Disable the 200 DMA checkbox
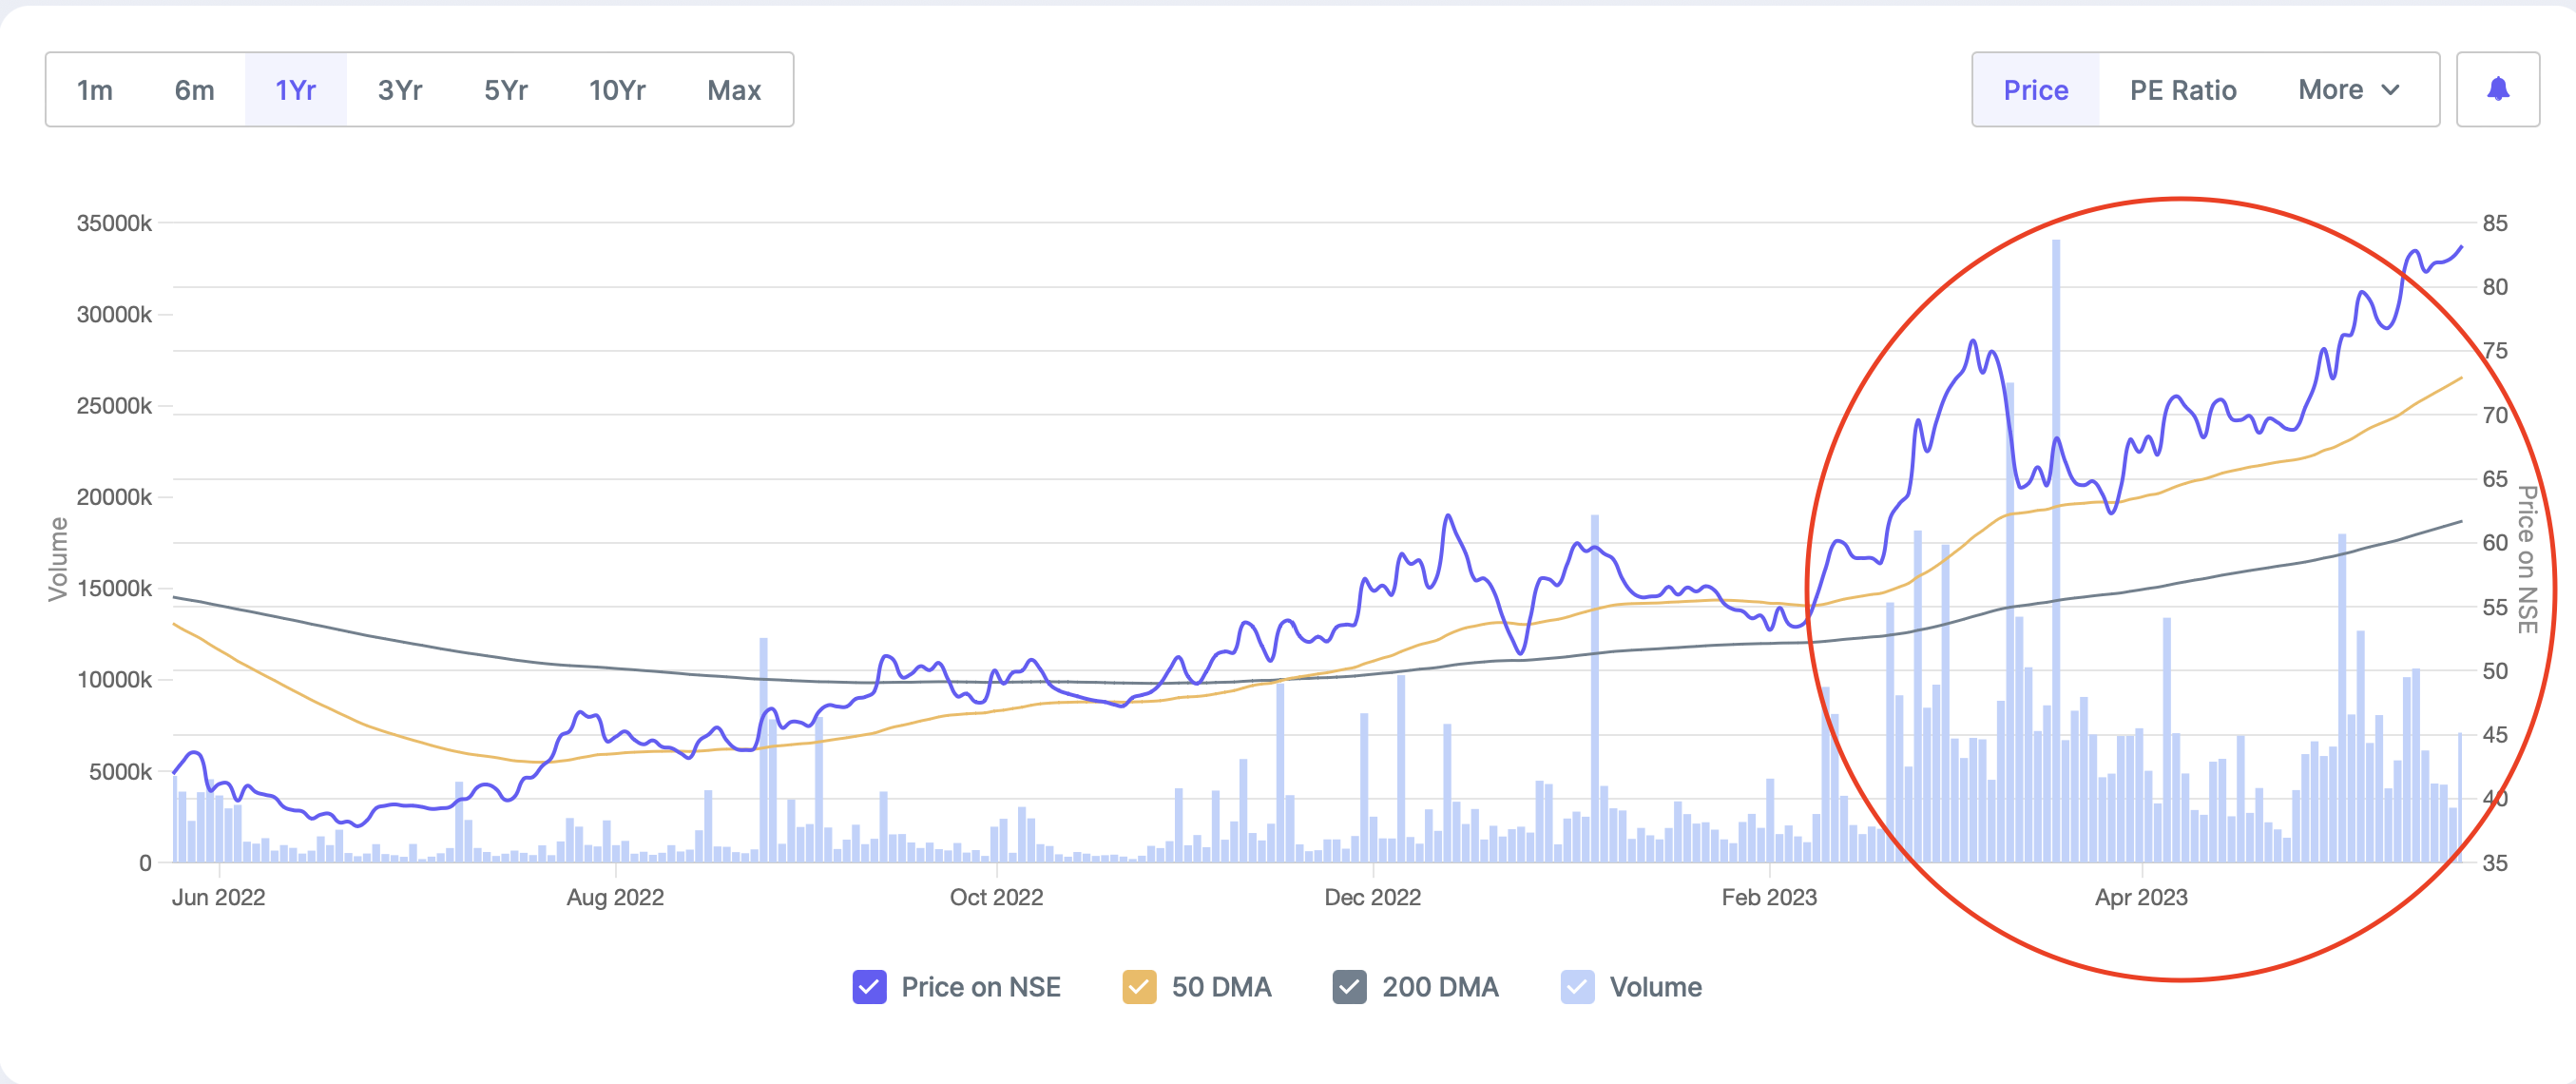The image size is (2576, 1084). point(1349,987)
